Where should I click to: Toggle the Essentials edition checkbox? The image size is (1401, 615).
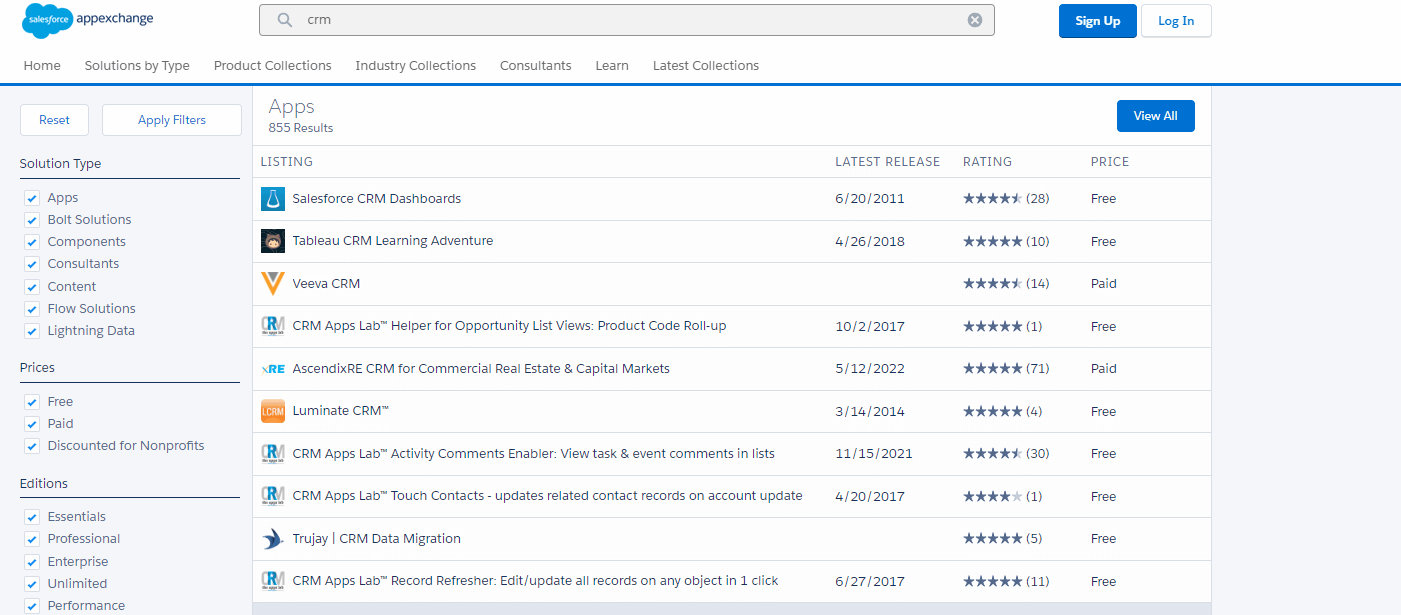32,517
